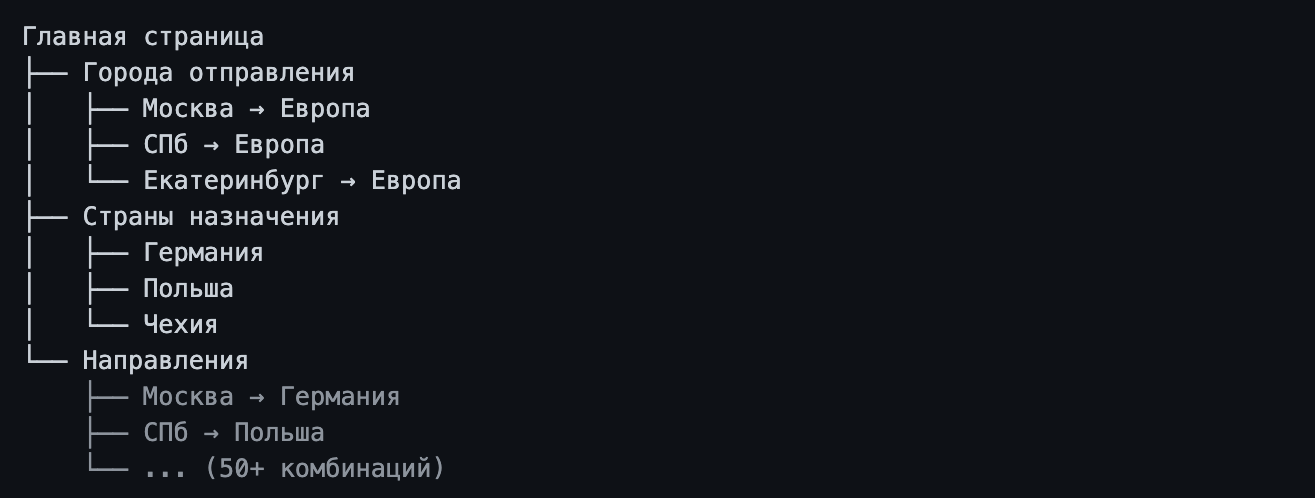Click the Главная страница root node
Screen dimensions: 1315x498
point(143,37)
